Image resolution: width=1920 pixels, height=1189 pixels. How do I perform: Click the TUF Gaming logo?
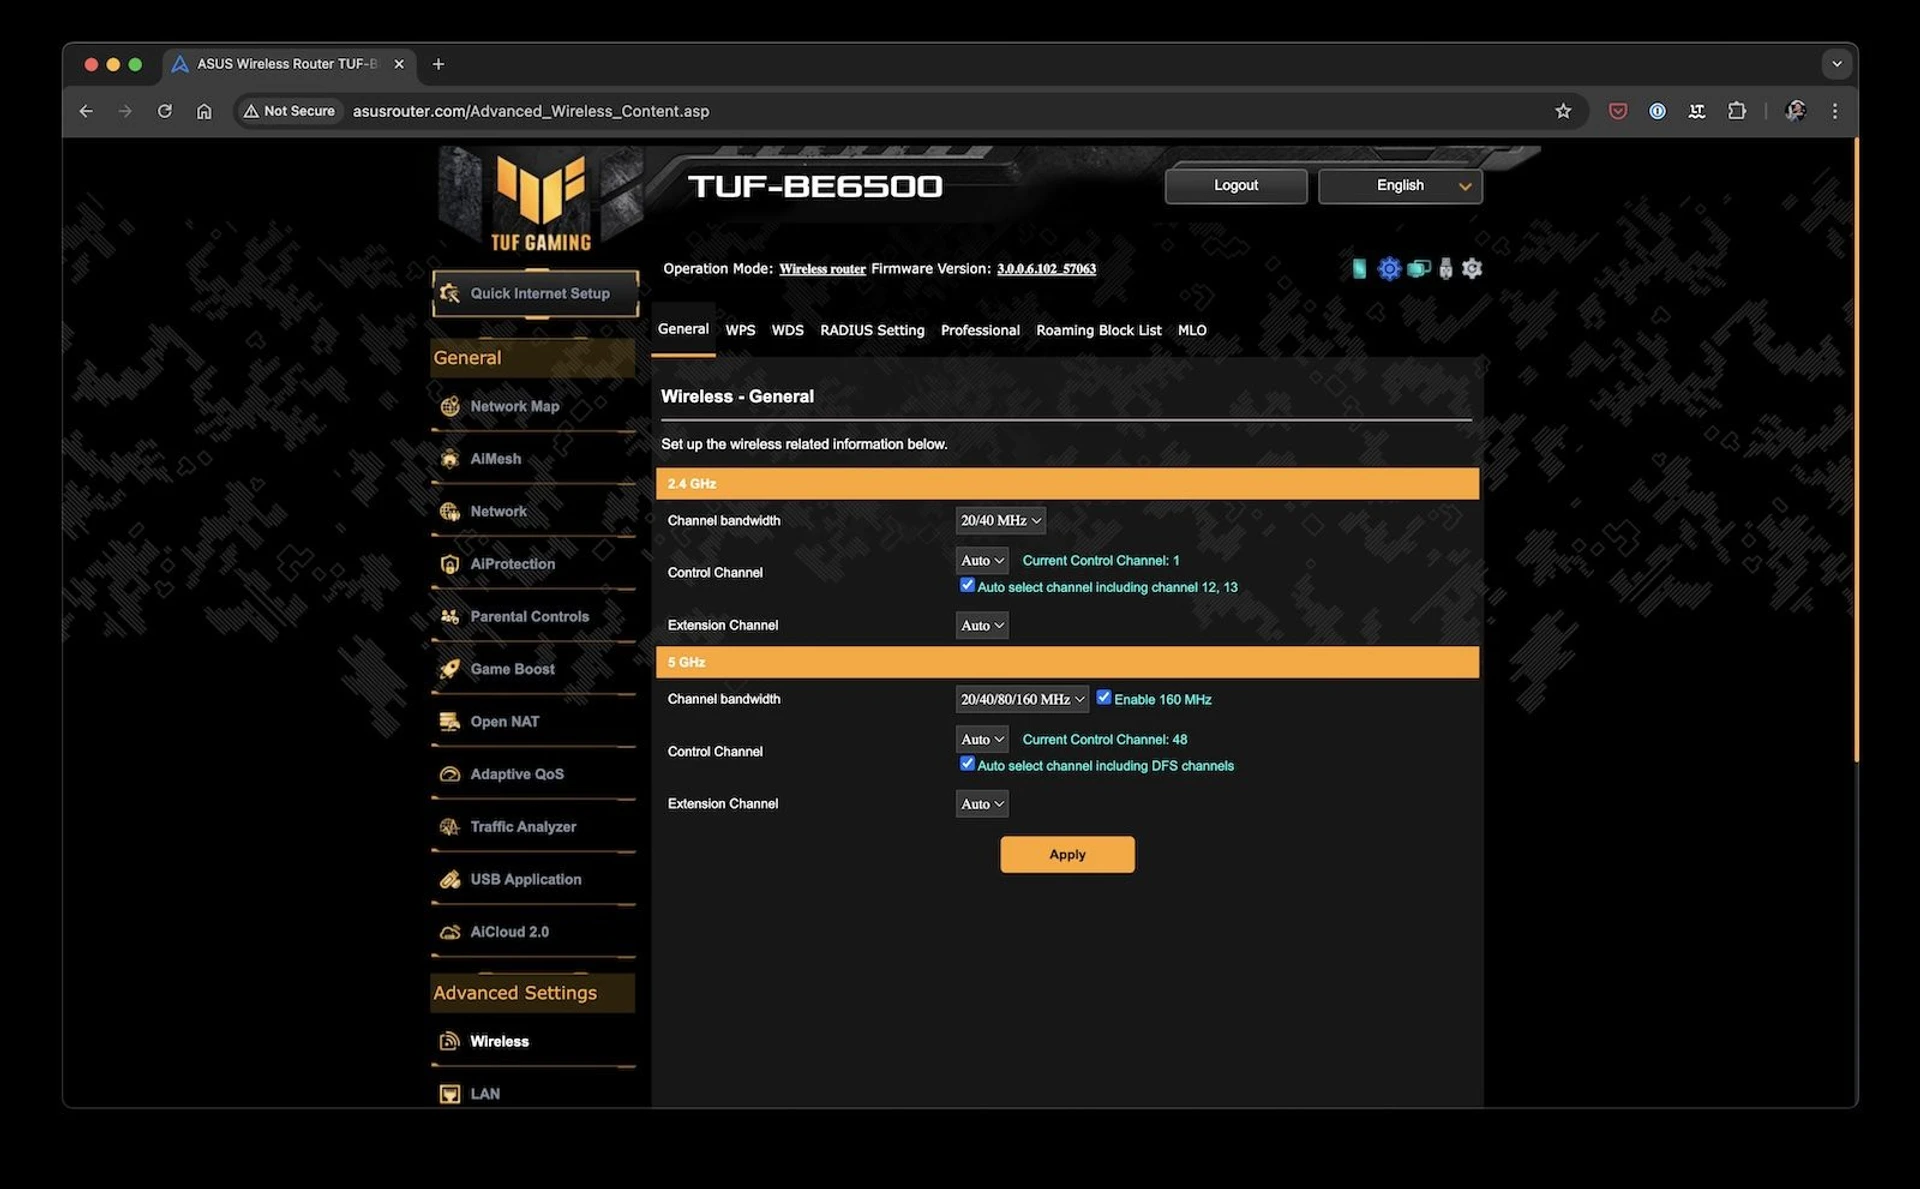pos(541,200)
